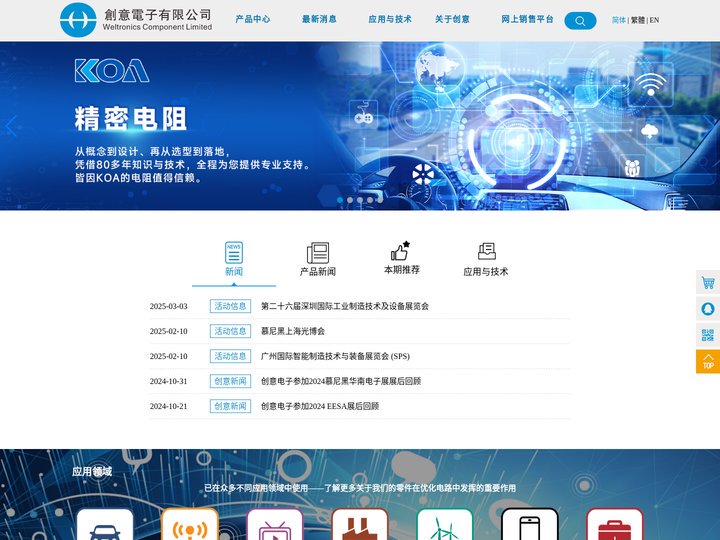This screenshot has width=720, height=540.
Task: Select the wind turbine energy icon
Action: (444, 524)
